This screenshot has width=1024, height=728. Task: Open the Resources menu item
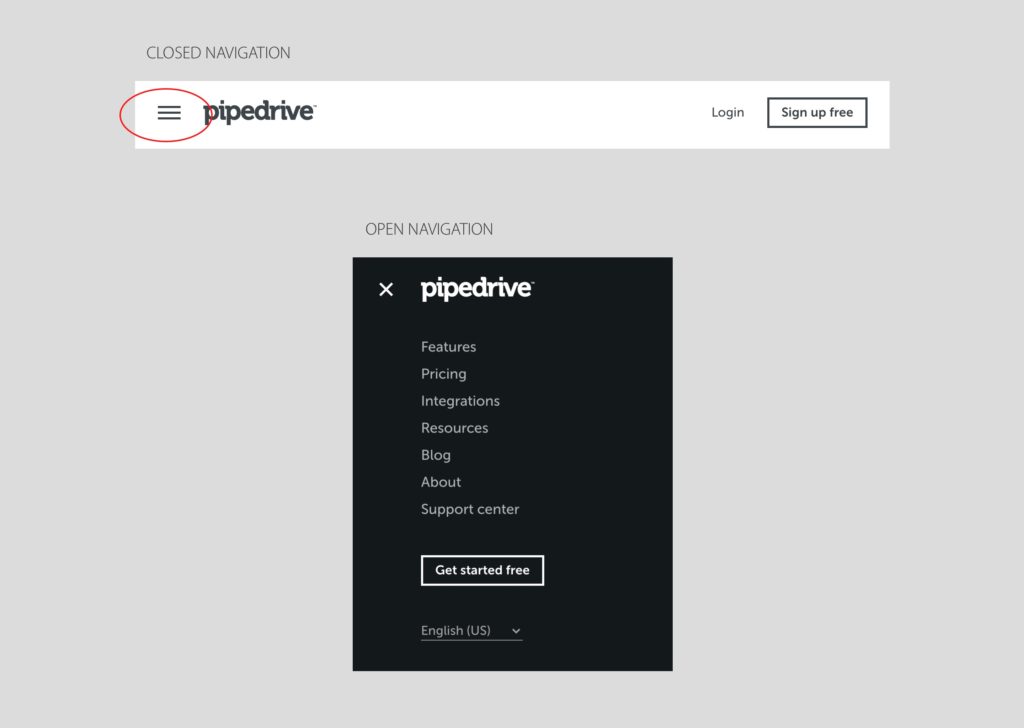[455, 428]
